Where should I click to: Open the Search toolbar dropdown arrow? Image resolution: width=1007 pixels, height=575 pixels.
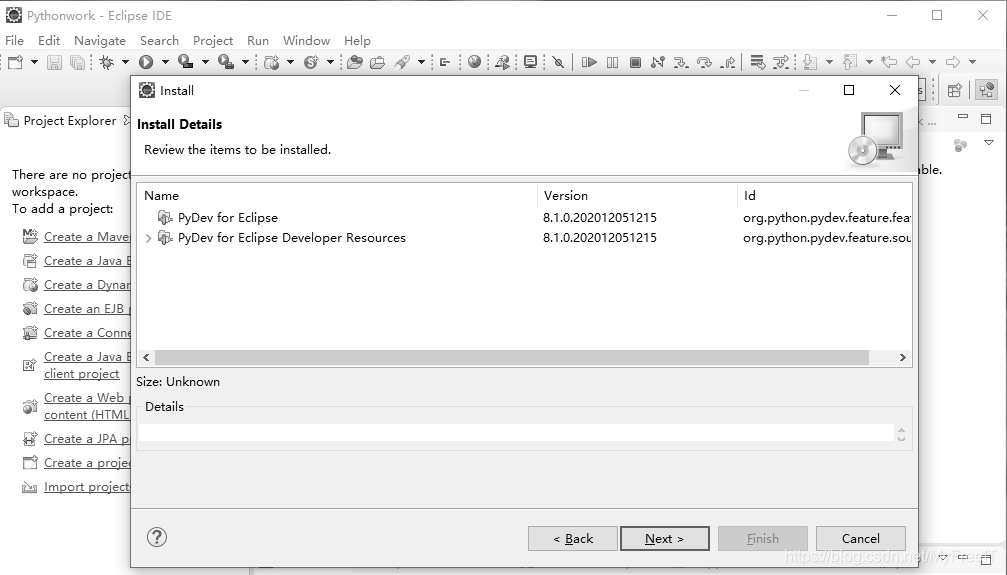pos(421,62)
